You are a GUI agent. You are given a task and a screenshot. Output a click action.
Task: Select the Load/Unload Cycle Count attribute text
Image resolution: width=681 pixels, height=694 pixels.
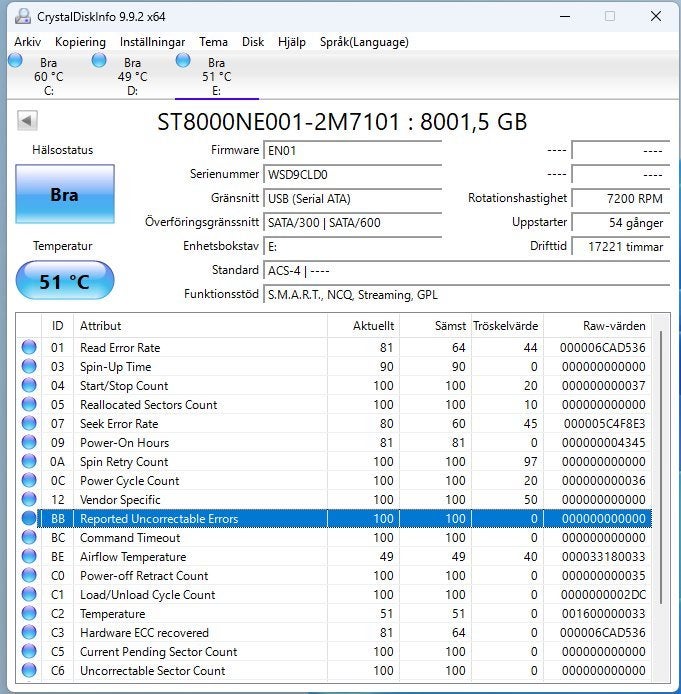click(x=148, y=595)
